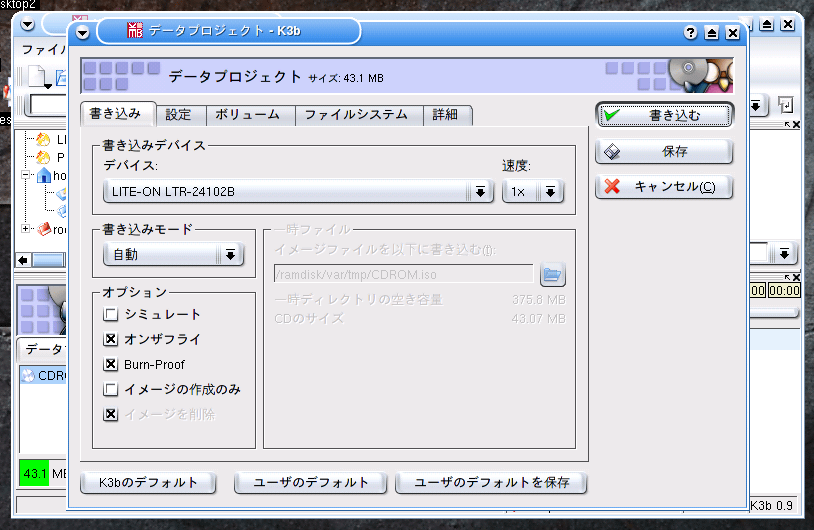The image size is (814, 530).
Task: Open dropdown arrow in main window toolbar right
Action: [756, 106]
